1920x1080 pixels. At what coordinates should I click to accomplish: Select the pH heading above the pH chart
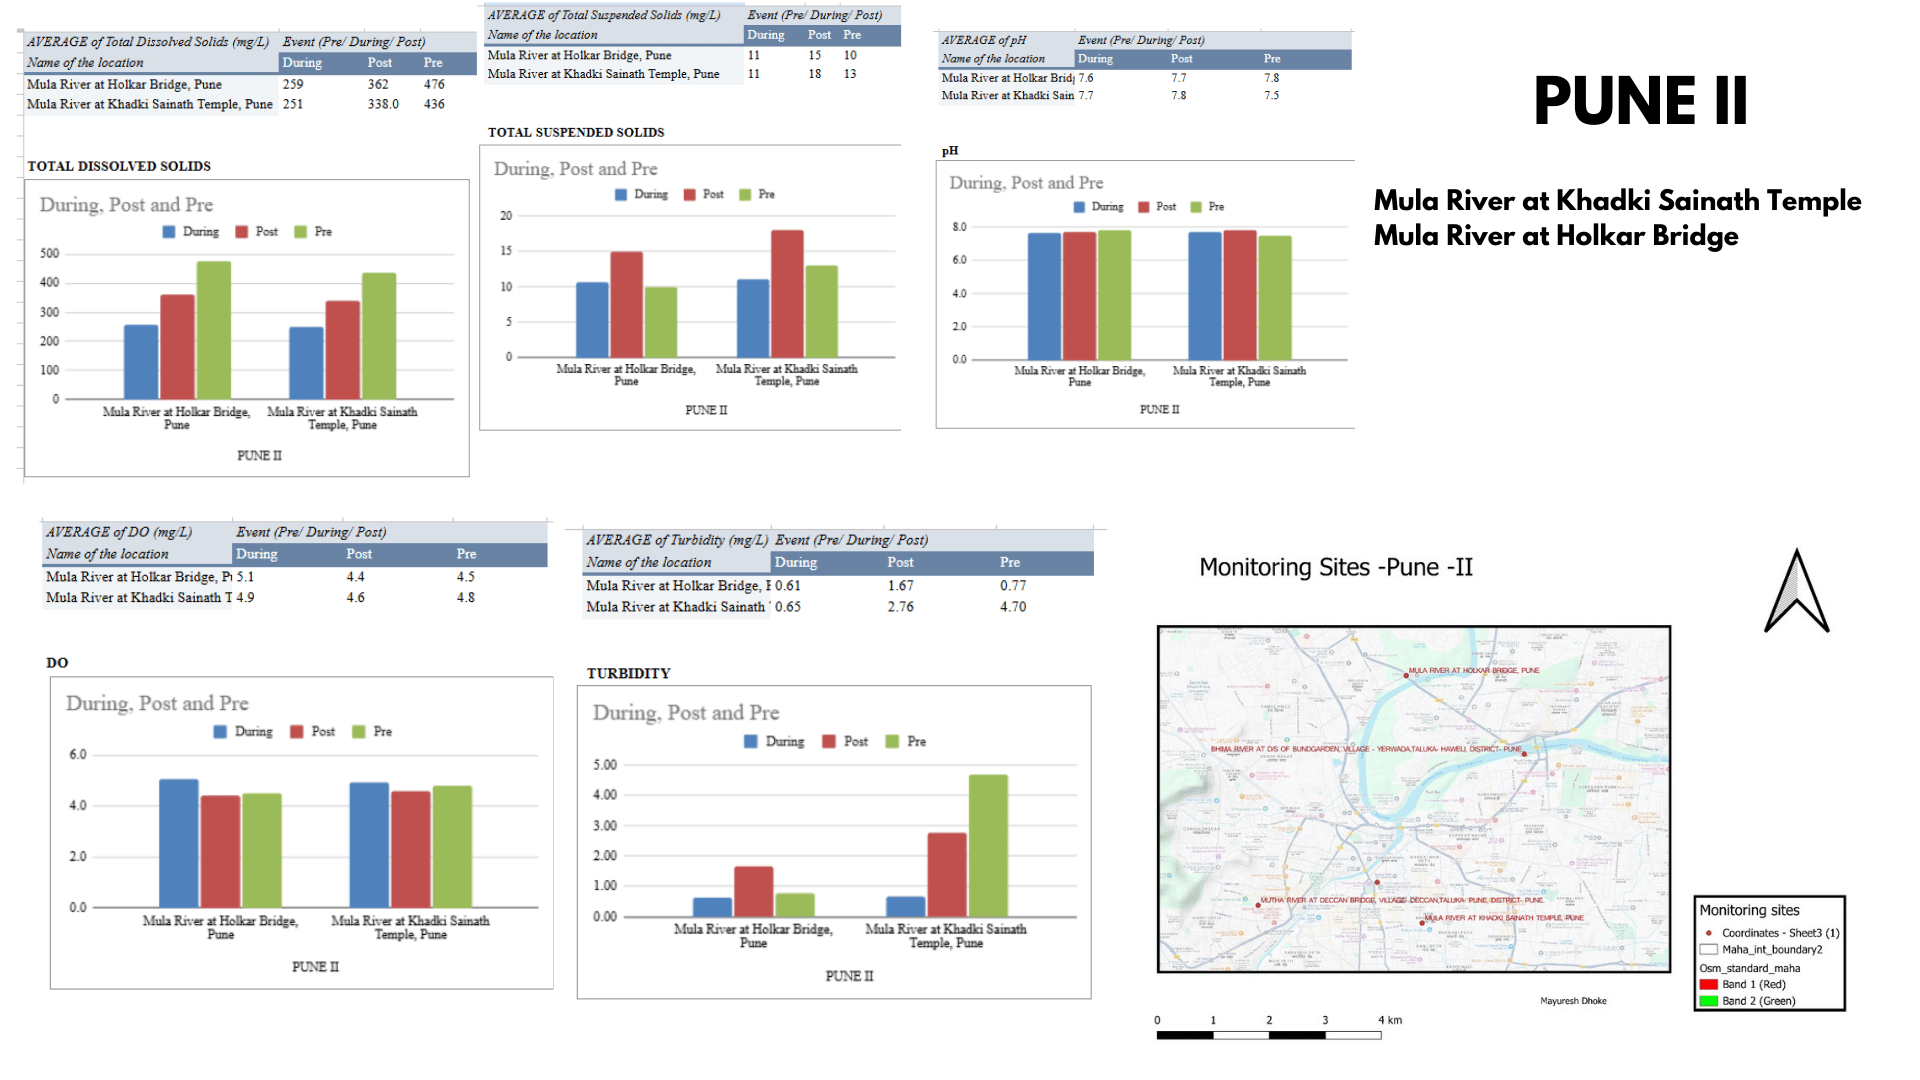pos(950,151)
